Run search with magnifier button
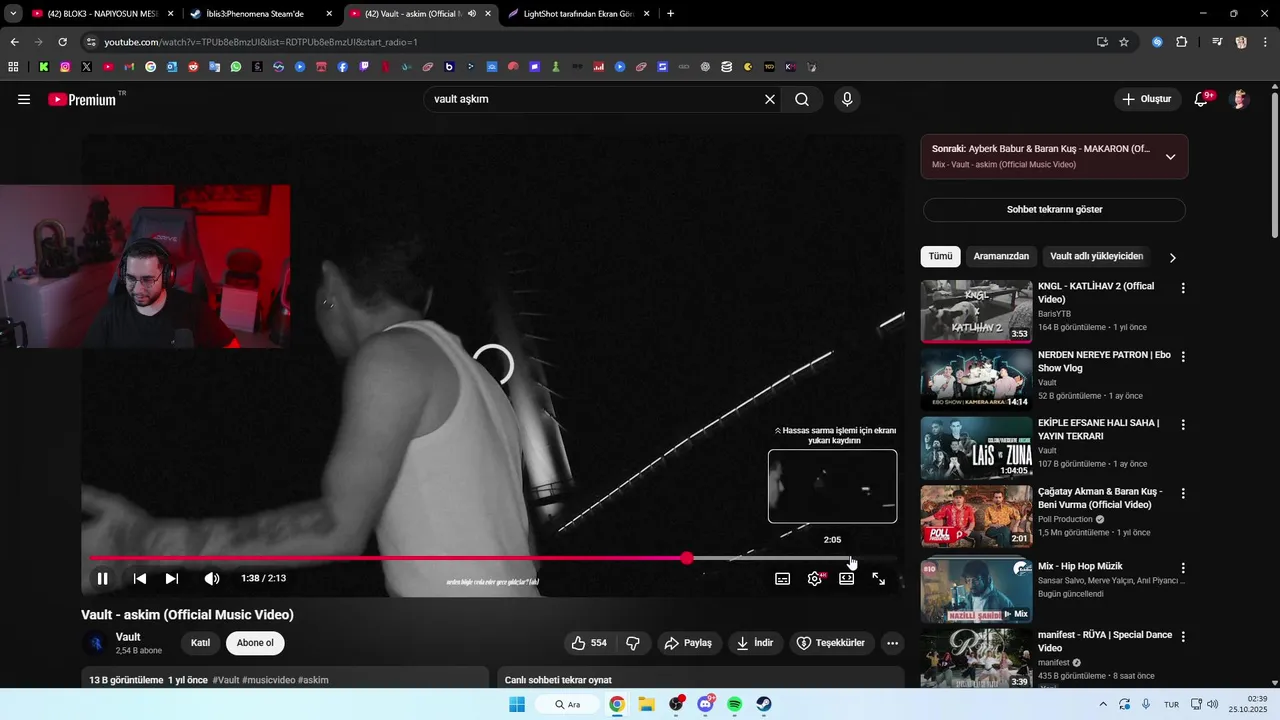The height and width of the screenshot is (720, 1280). [802, 99]
